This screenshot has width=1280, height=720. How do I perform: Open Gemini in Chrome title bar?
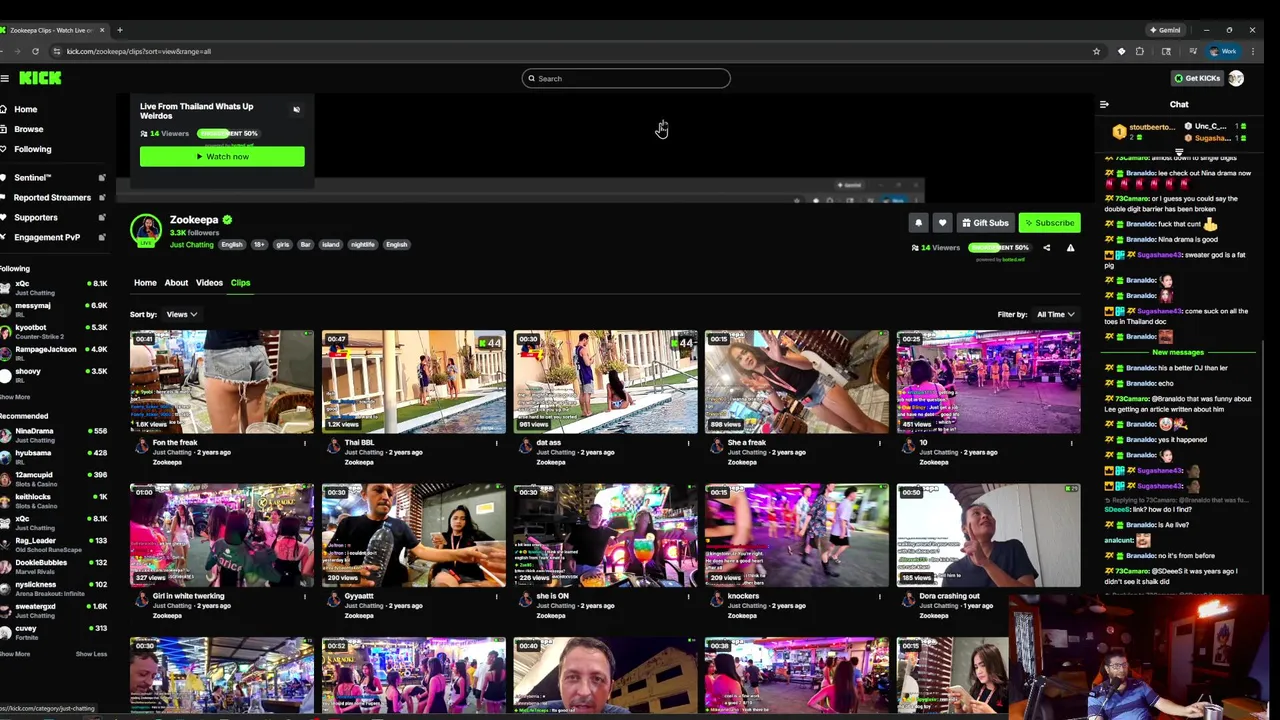[x=1165, y=30]
